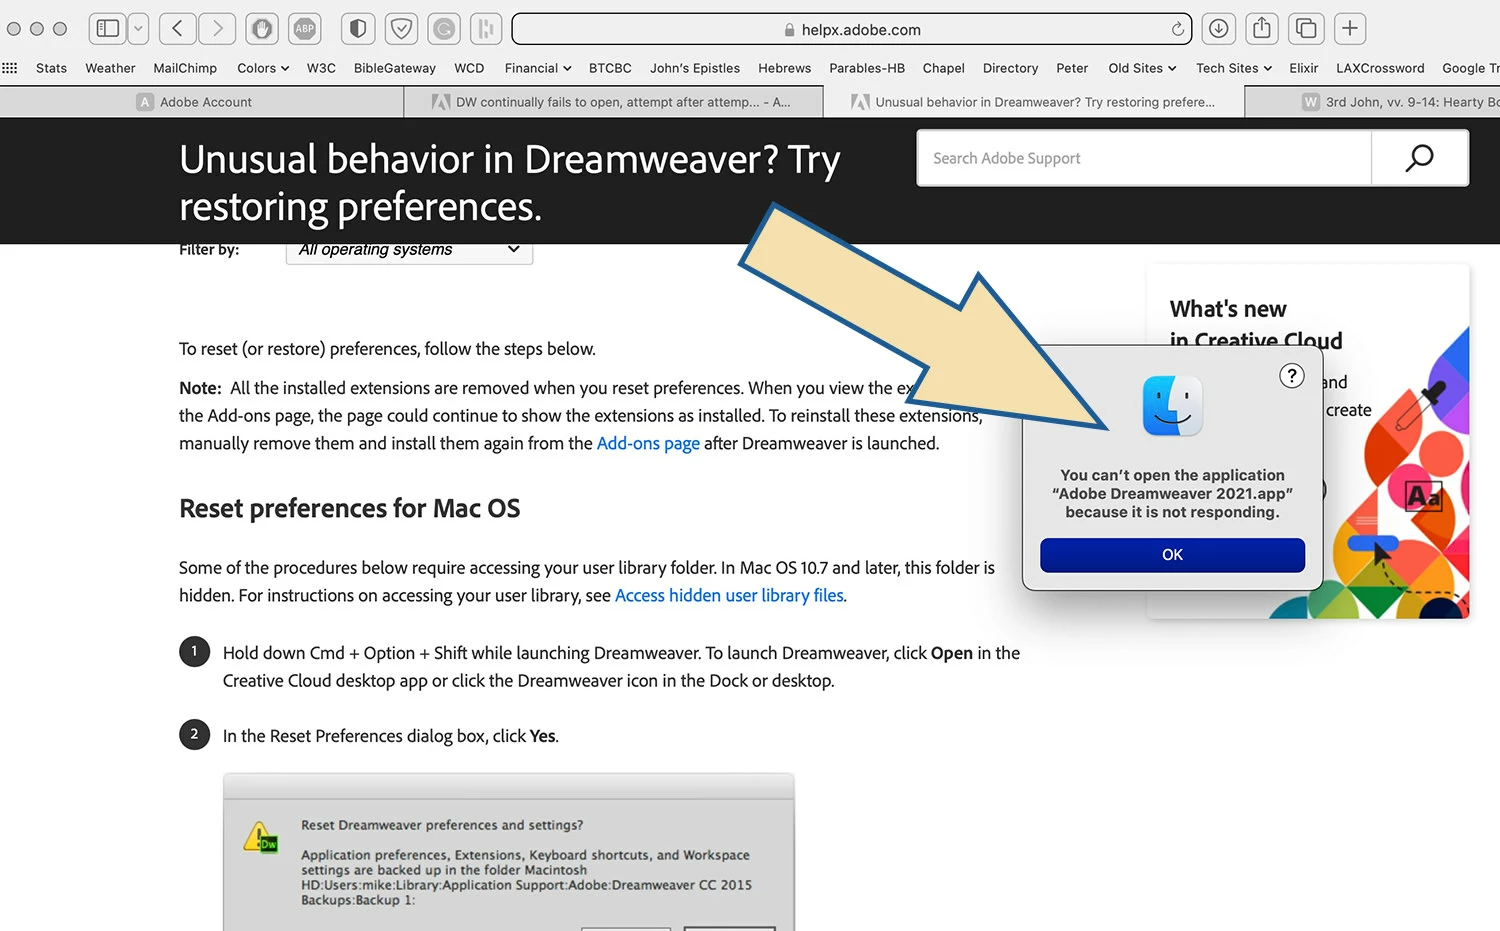Image resolution: width=1500 pixels, height=931 pixels.
Task: Select the Unusual behavior in Dreamweaver tab
Action: (x=1034, y=102)
